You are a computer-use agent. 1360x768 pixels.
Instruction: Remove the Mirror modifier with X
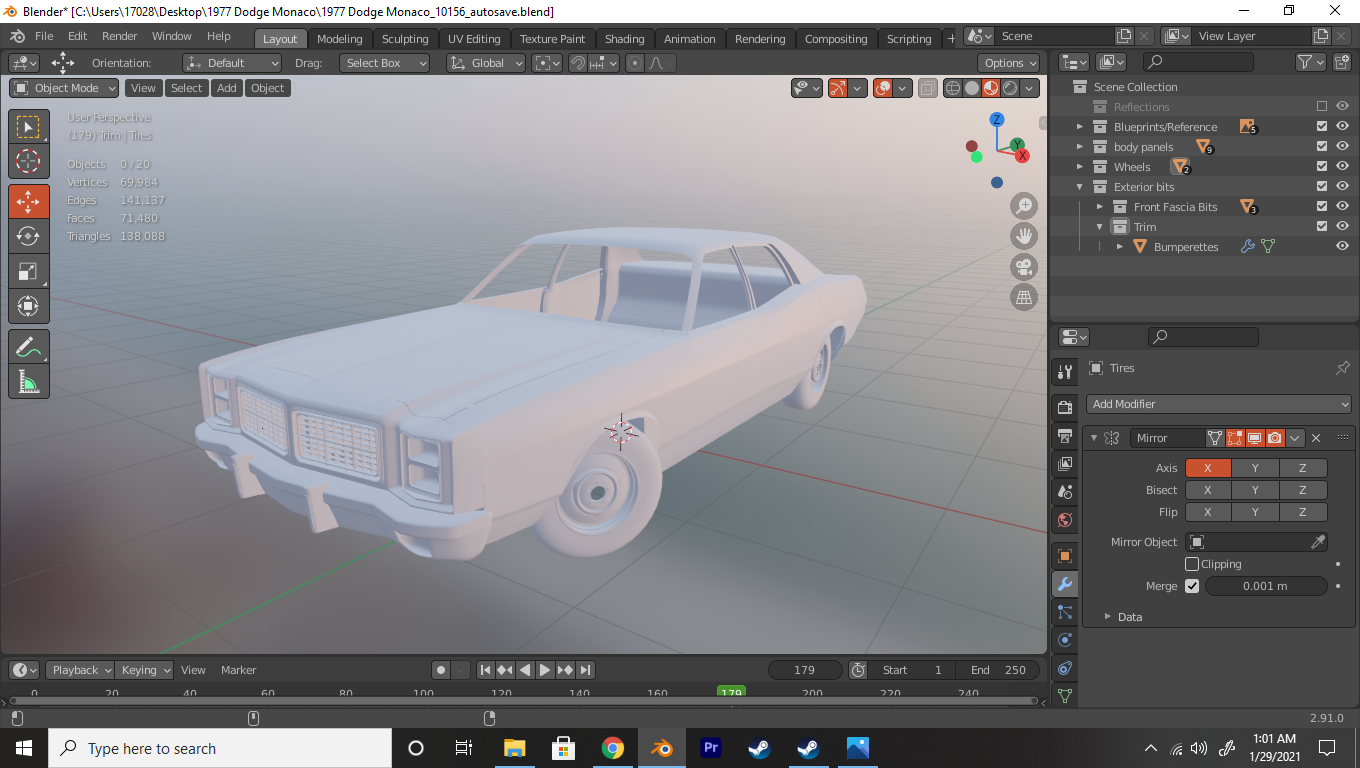tap(1316, 438)
